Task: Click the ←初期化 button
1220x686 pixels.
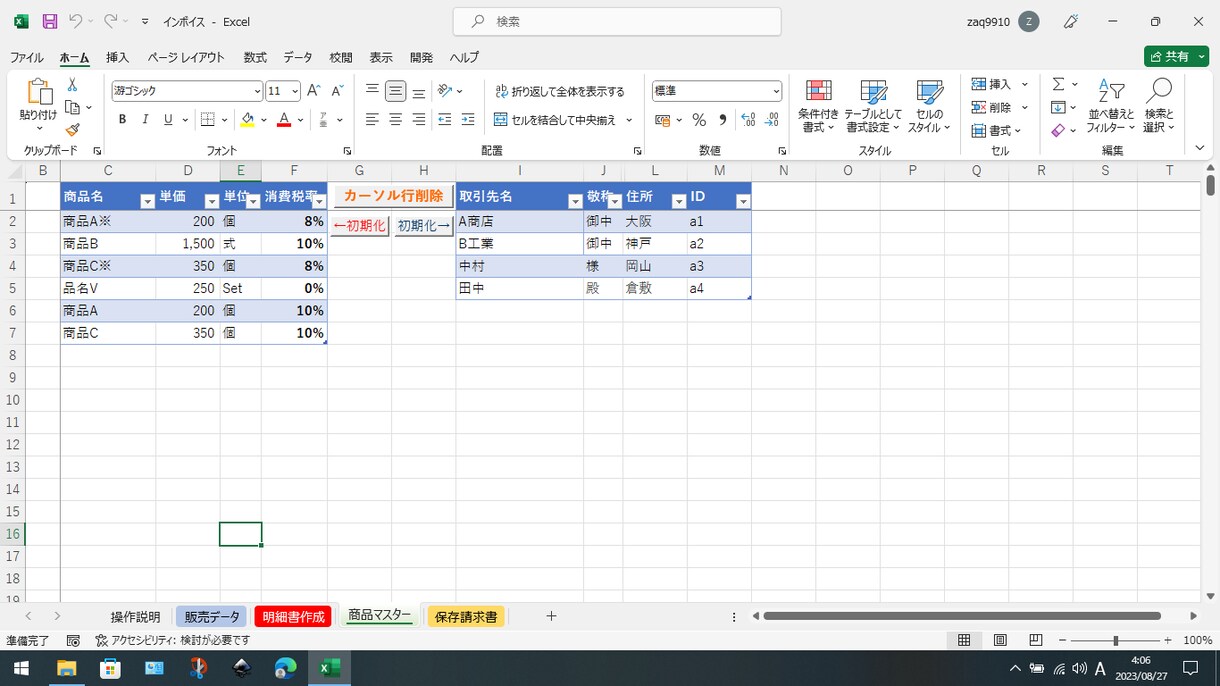Action: tap(359, 226)
